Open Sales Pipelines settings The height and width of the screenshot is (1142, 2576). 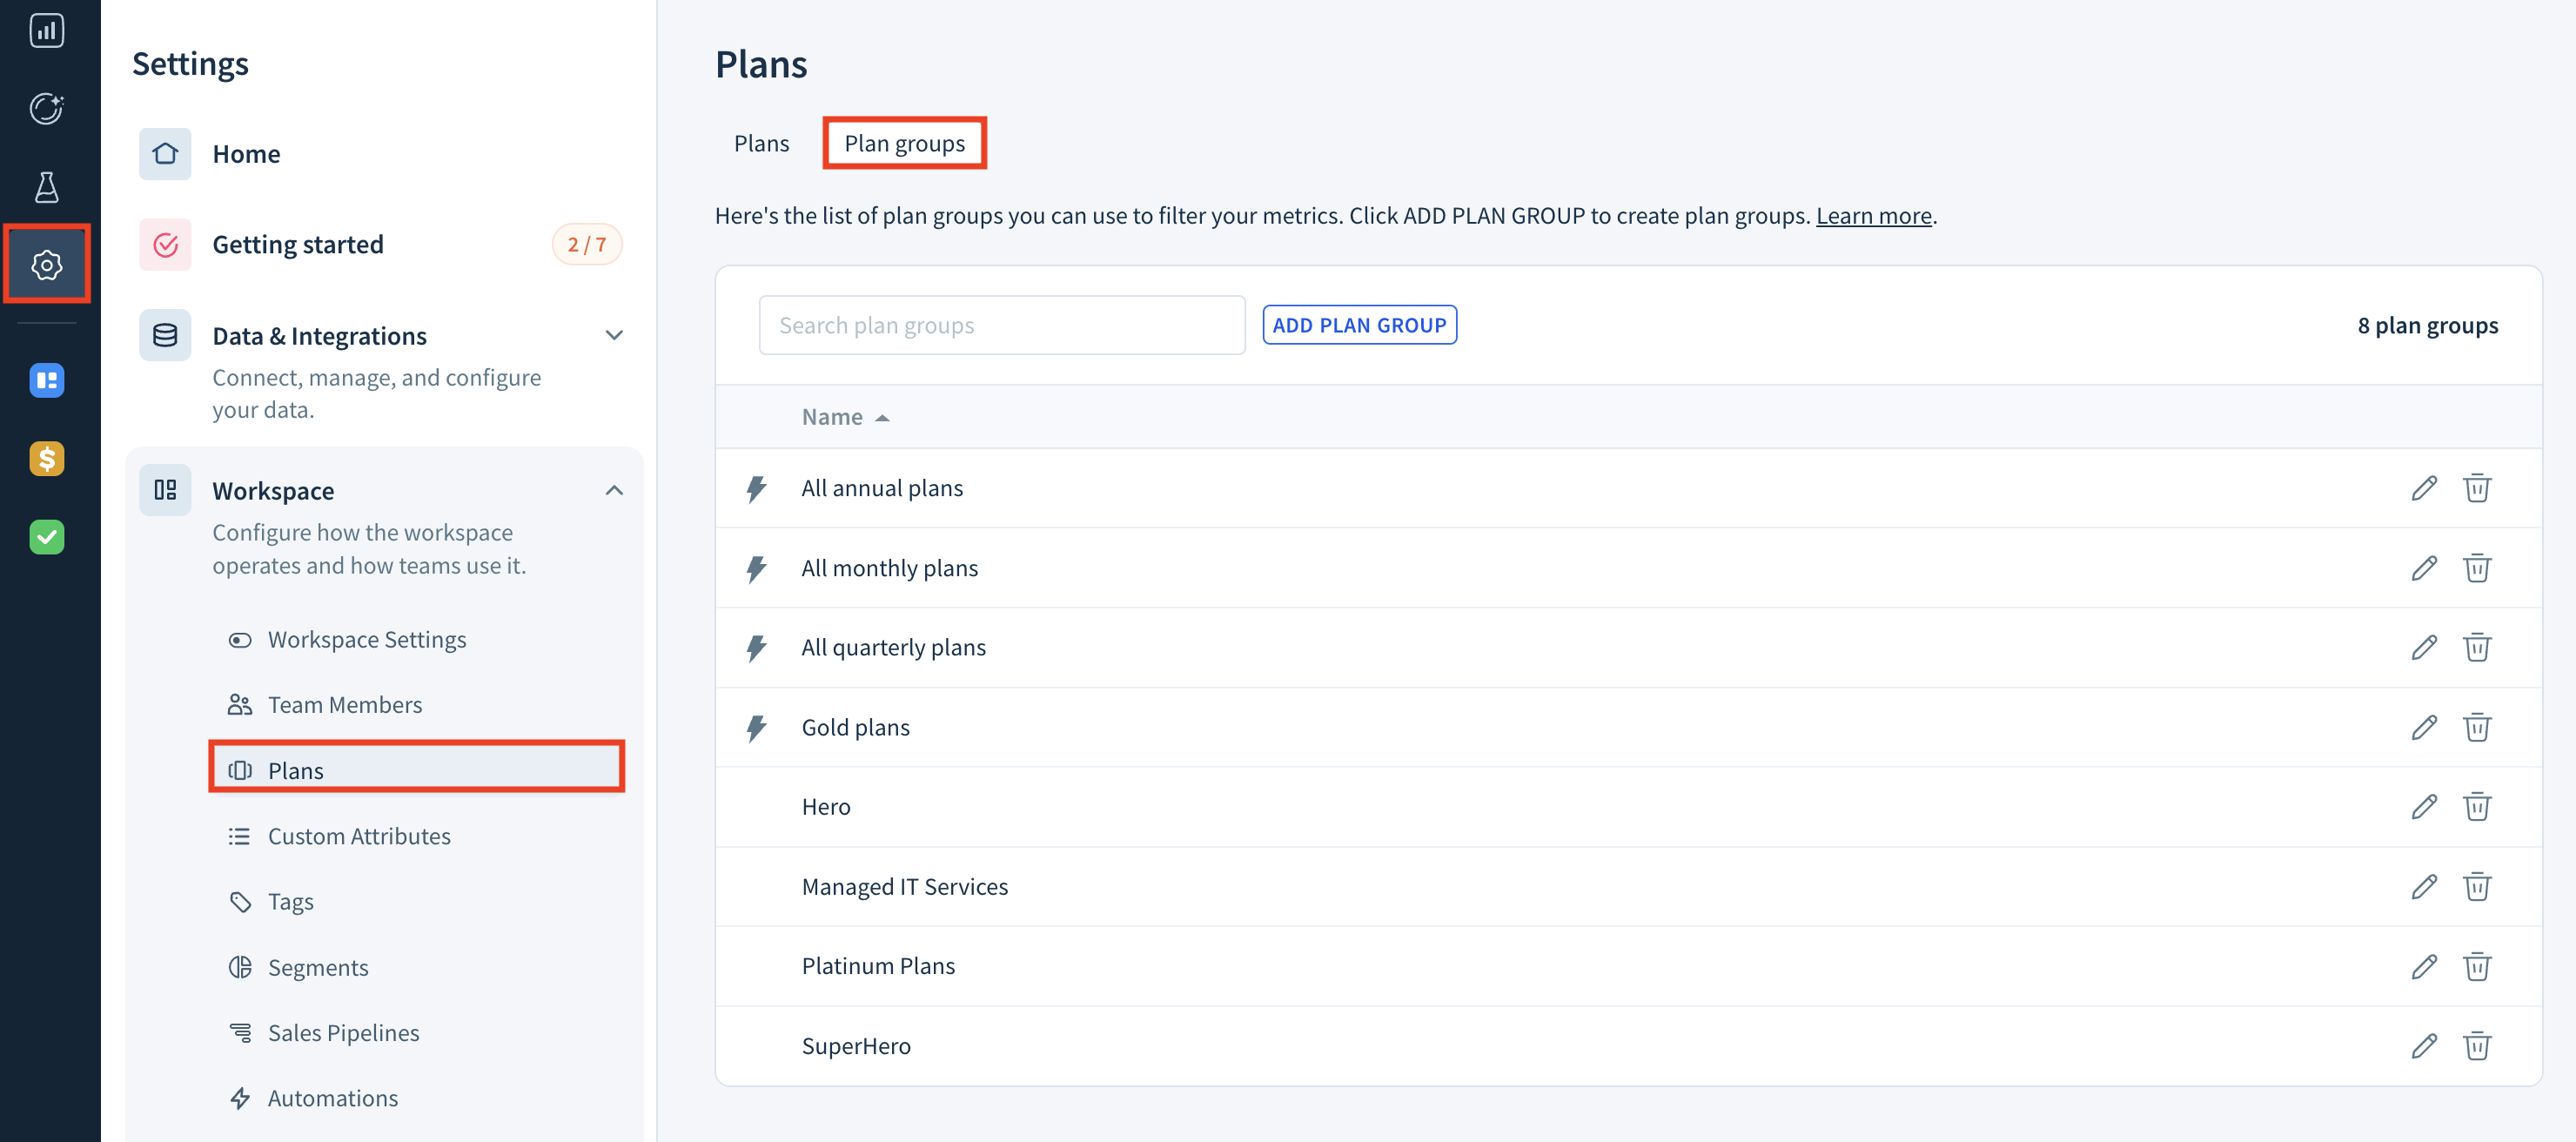tap(343, 1033)
